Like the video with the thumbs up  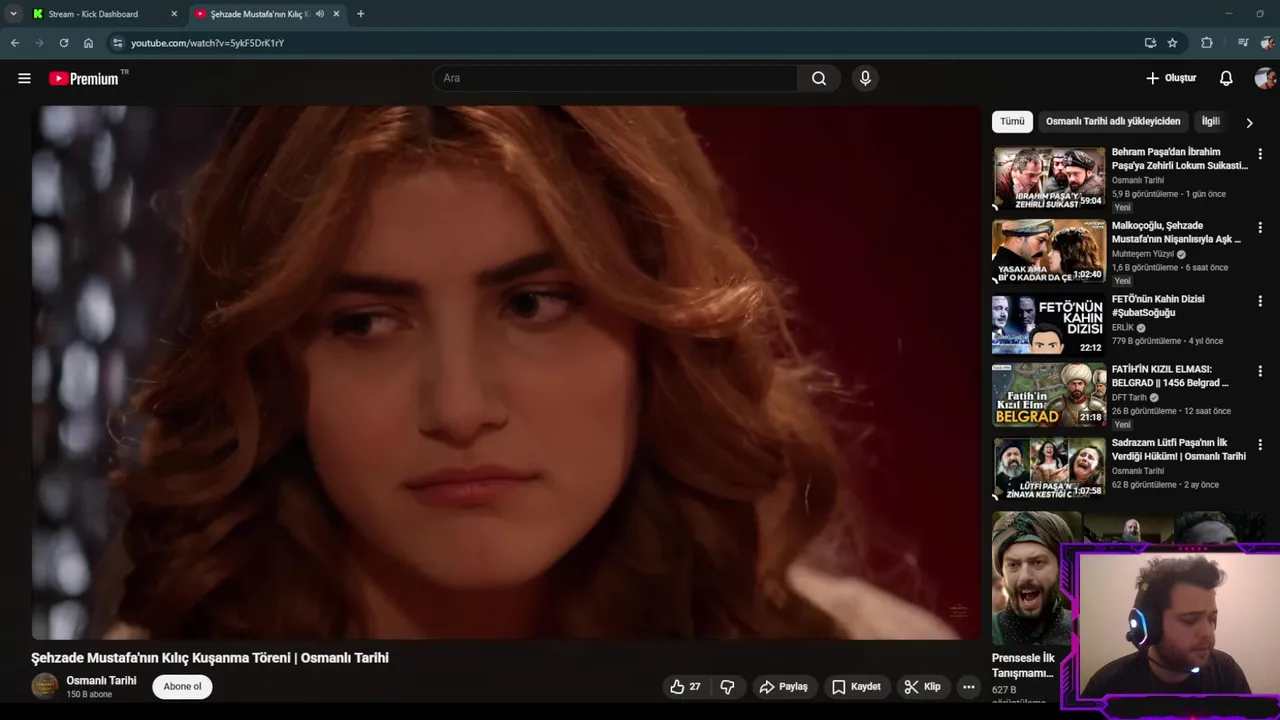[685, 687]
